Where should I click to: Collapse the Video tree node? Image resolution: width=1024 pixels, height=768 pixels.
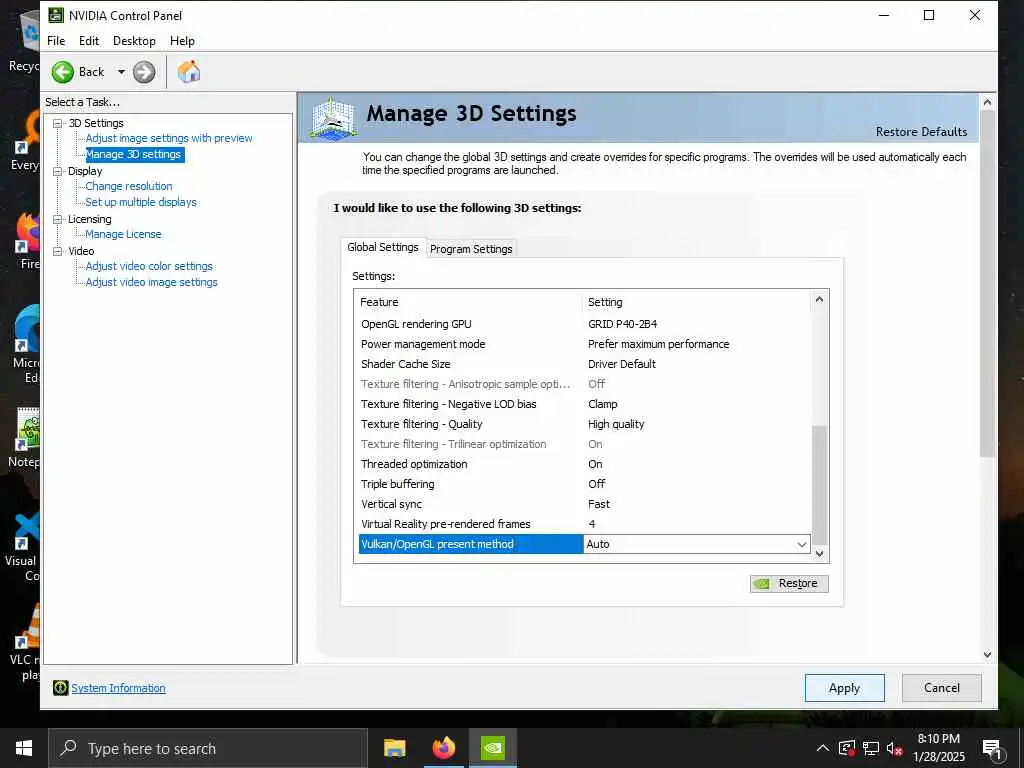point(57,251)
